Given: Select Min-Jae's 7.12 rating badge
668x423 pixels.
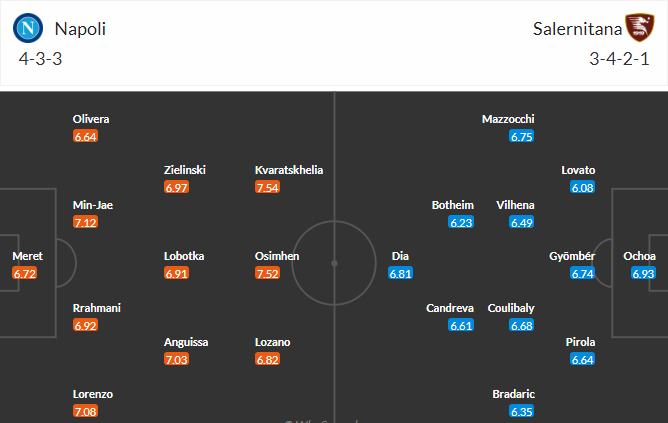Looking at the screenshot, I should [85, 222].
